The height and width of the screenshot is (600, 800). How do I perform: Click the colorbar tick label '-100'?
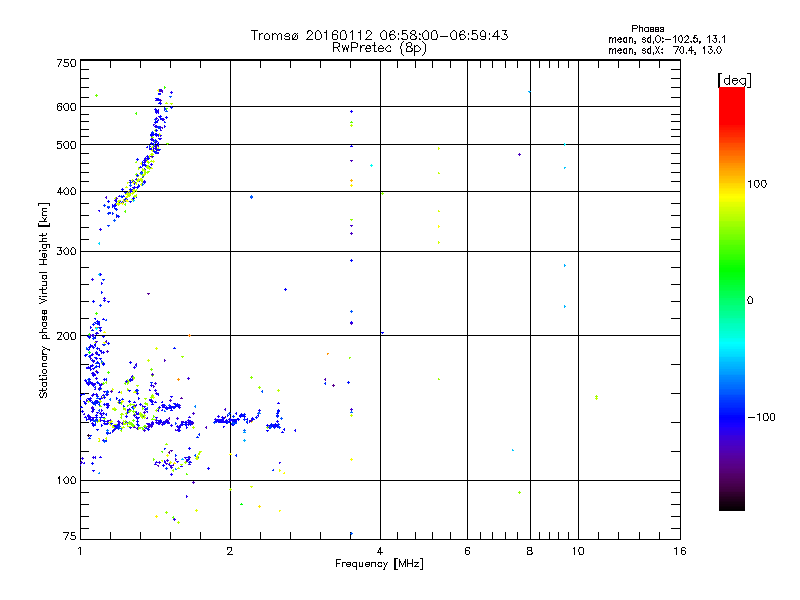click(x=761, y=417)
